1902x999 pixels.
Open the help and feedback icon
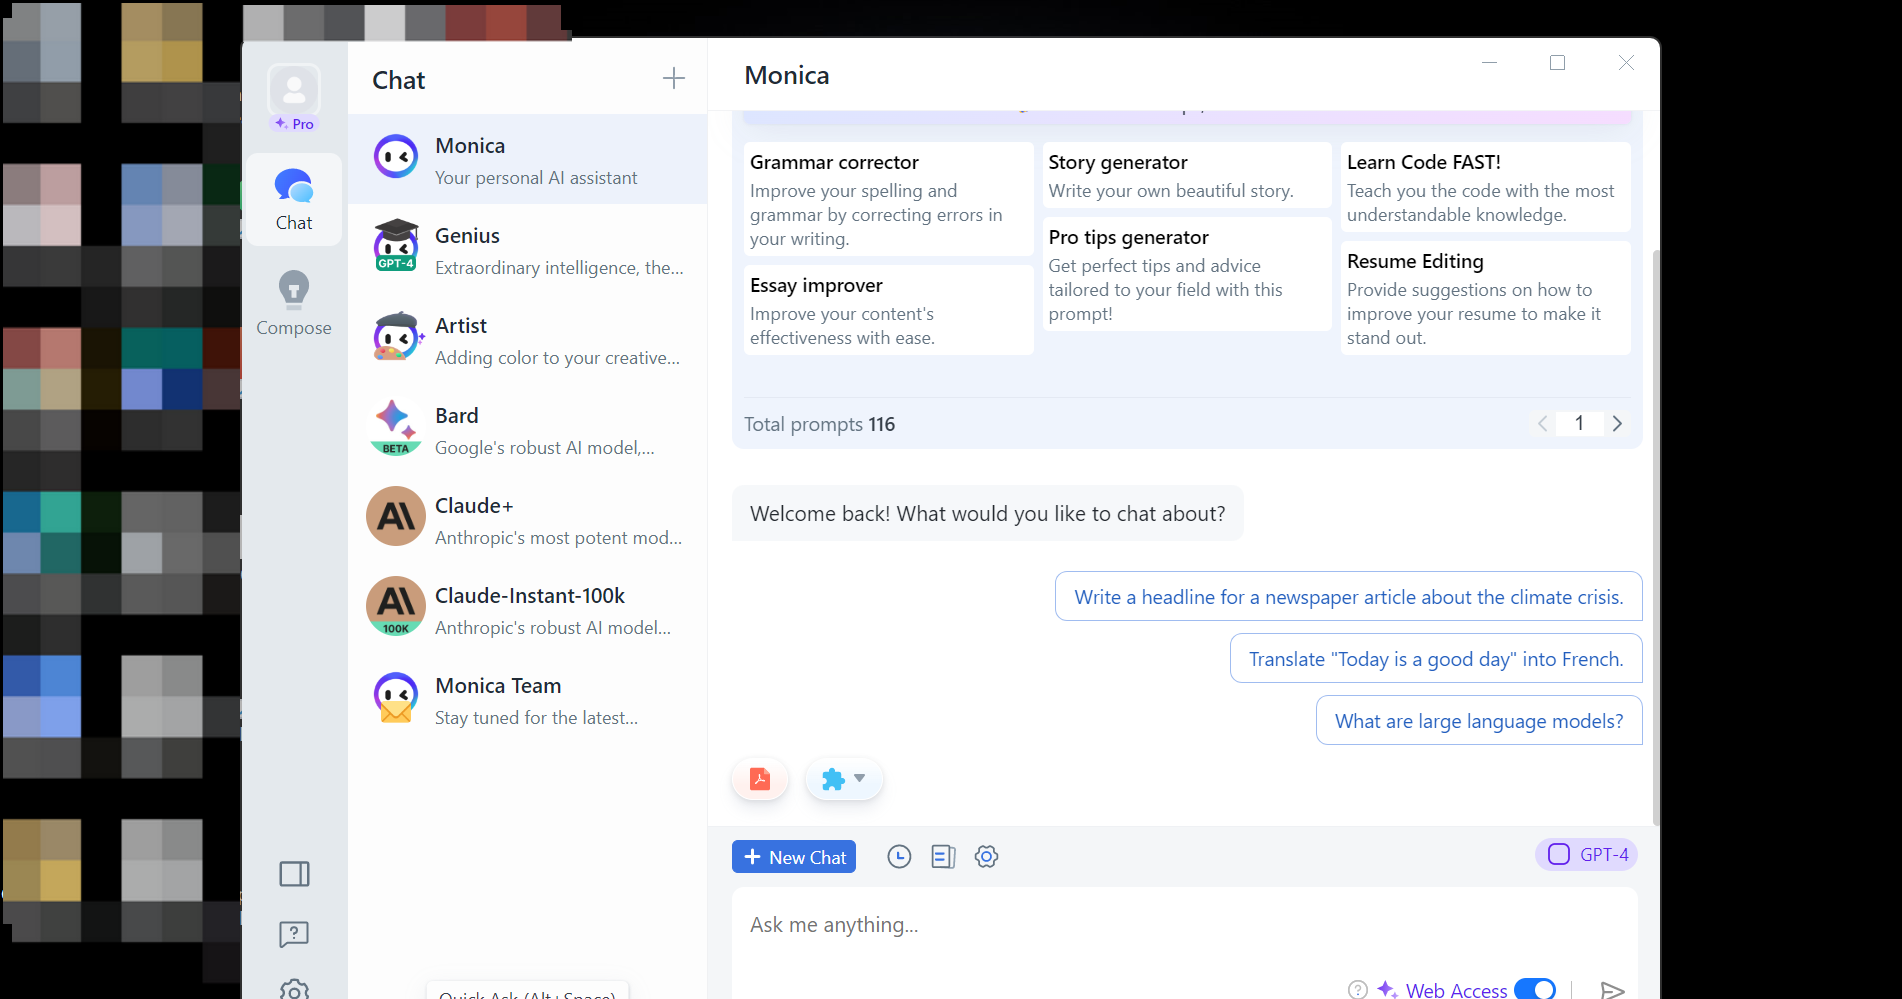294,934
